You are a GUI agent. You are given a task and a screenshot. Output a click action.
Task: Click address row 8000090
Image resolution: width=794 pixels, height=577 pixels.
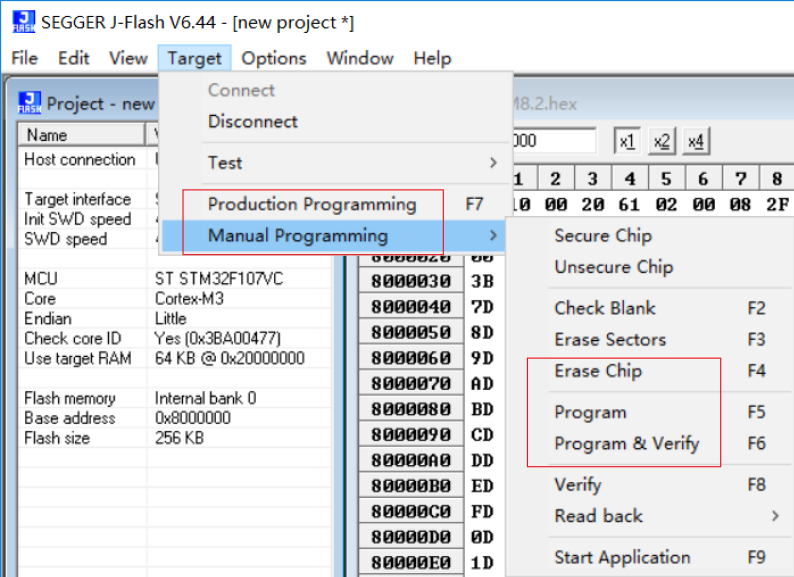coord(411,435)
